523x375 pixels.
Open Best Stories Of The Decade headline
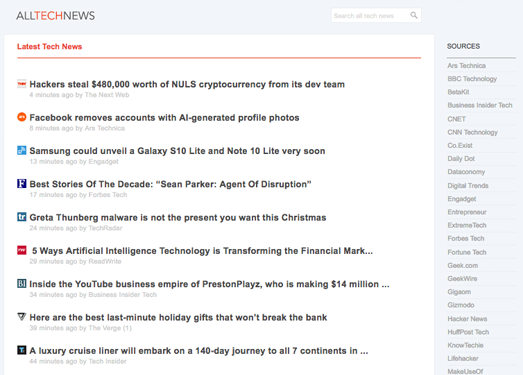point(170,184)
